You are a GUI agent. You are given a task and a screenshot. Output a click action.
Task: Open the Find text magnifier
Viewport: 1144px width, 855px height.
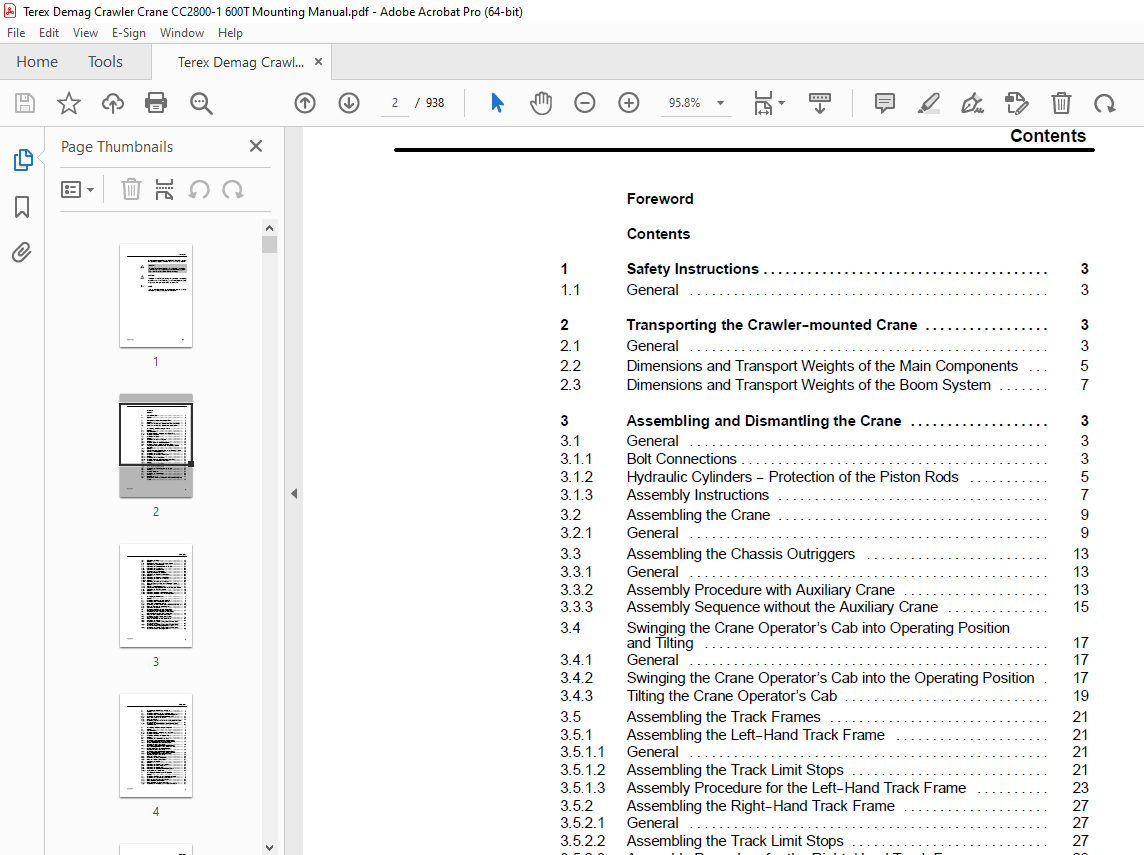201,103
